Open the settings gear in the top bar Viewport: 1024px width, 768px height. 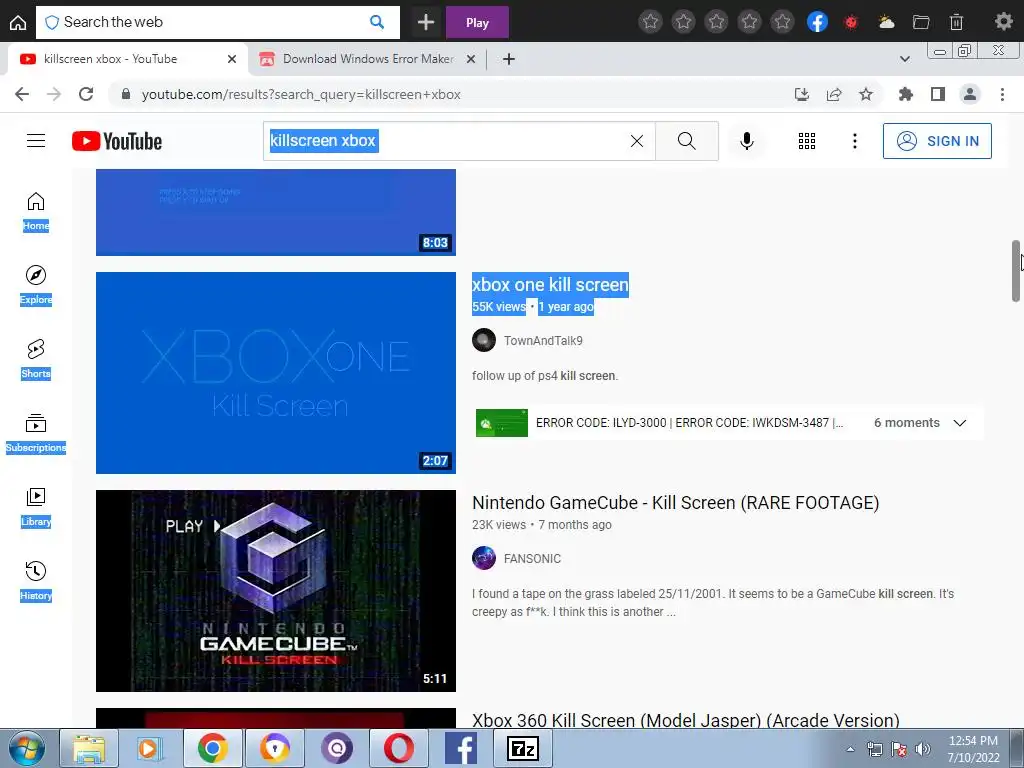pyautogui.click(x=1004, y=22)
